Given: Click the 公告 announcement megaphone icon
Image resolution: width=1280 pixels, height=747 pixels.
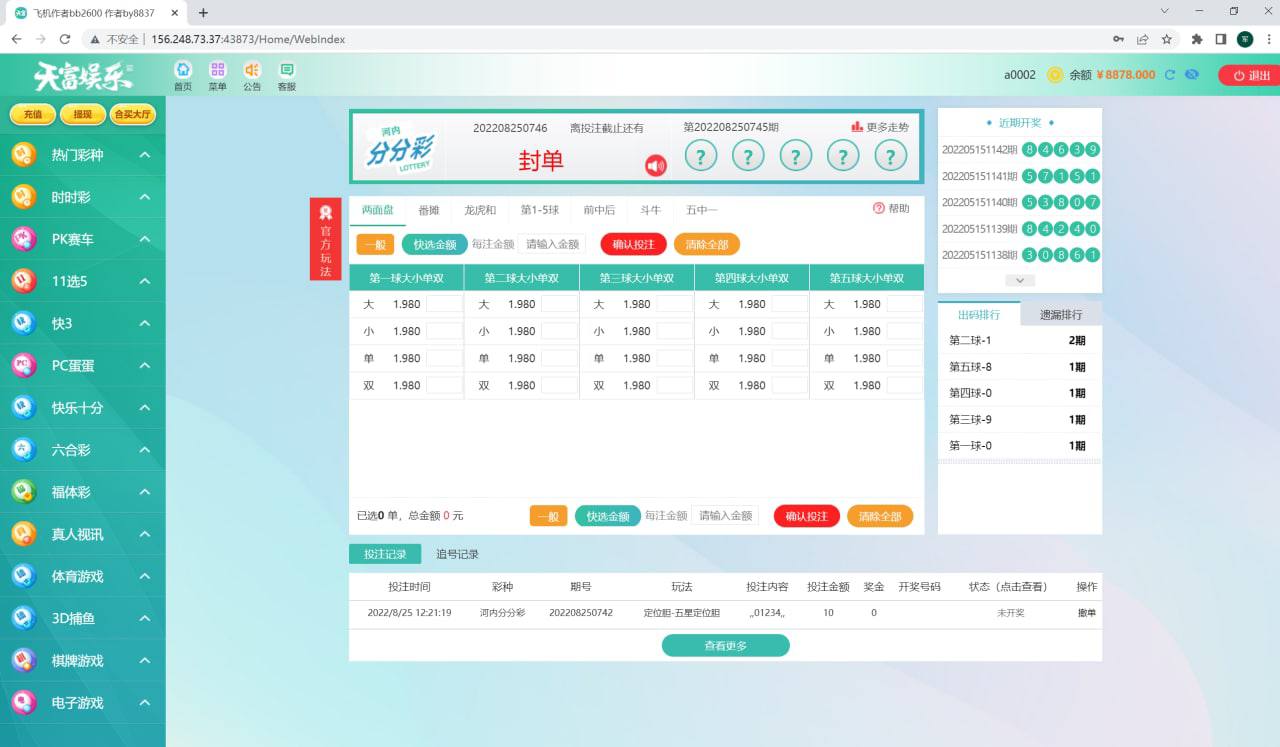Looking at the screenshot, I should (252, 70).
